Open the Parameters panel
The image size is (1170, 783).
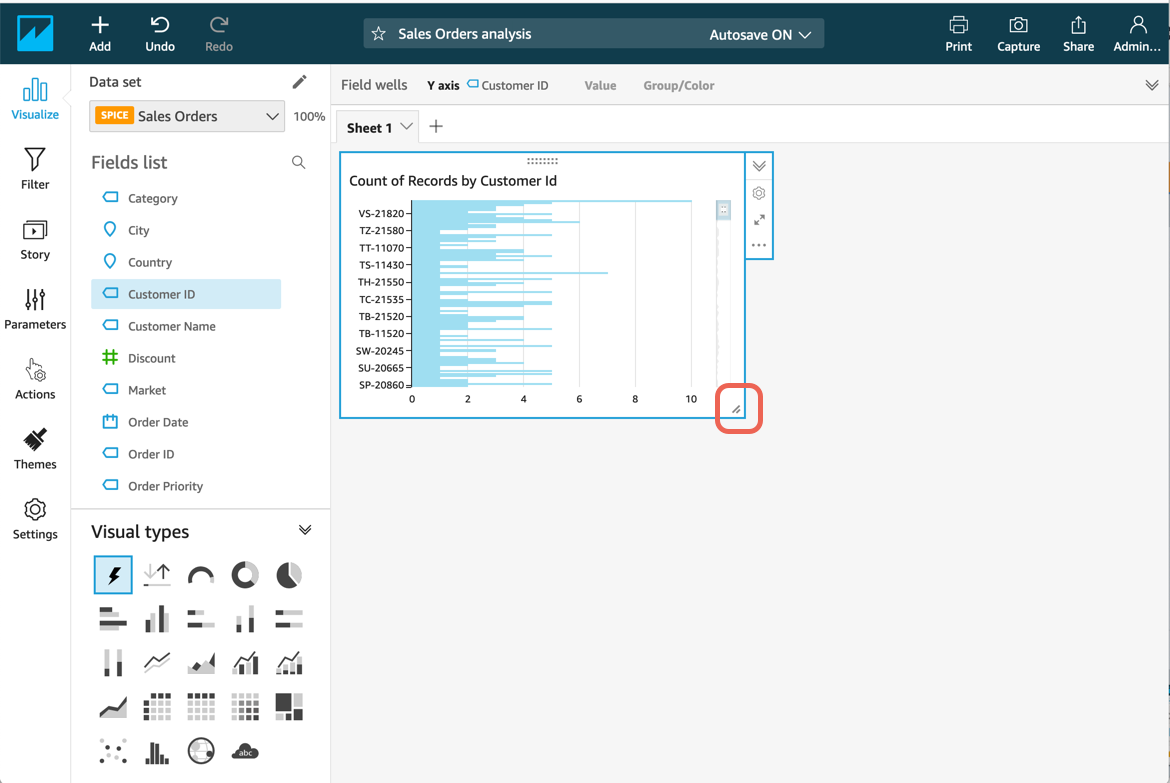(x=35, y=309)
